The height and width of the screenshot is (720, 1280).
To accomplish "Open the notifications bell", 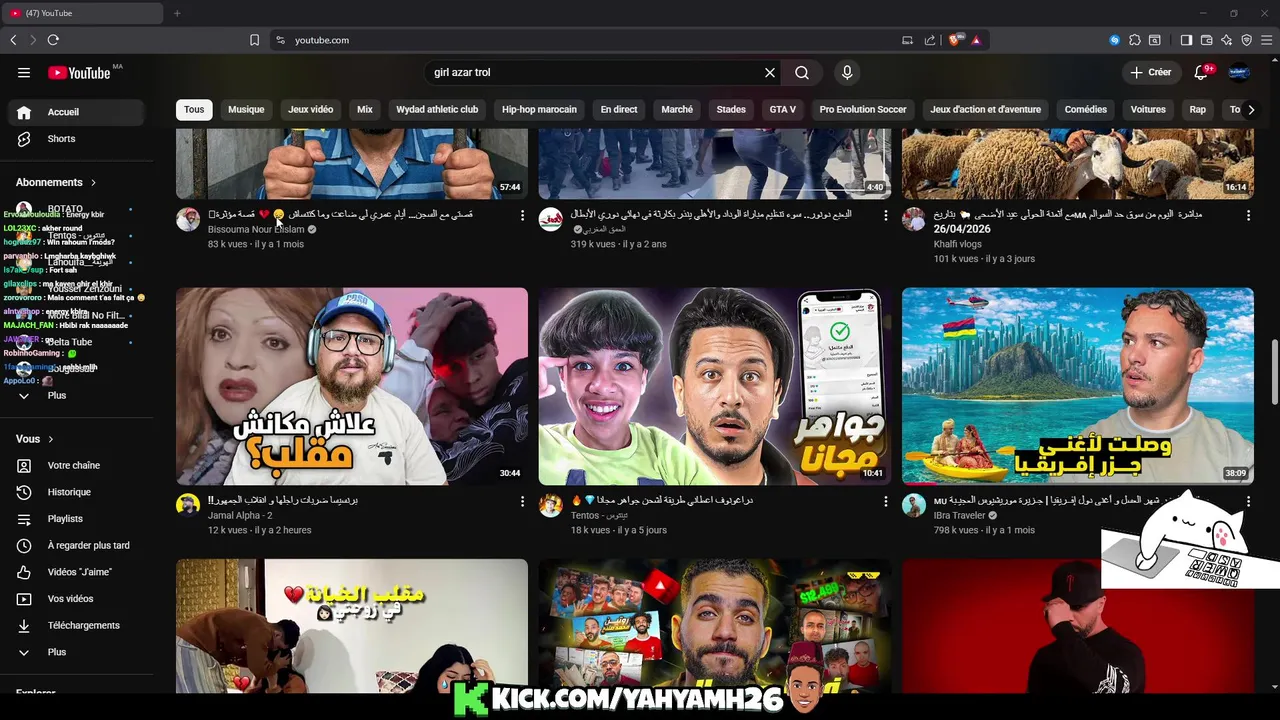I will [1203, 72].
